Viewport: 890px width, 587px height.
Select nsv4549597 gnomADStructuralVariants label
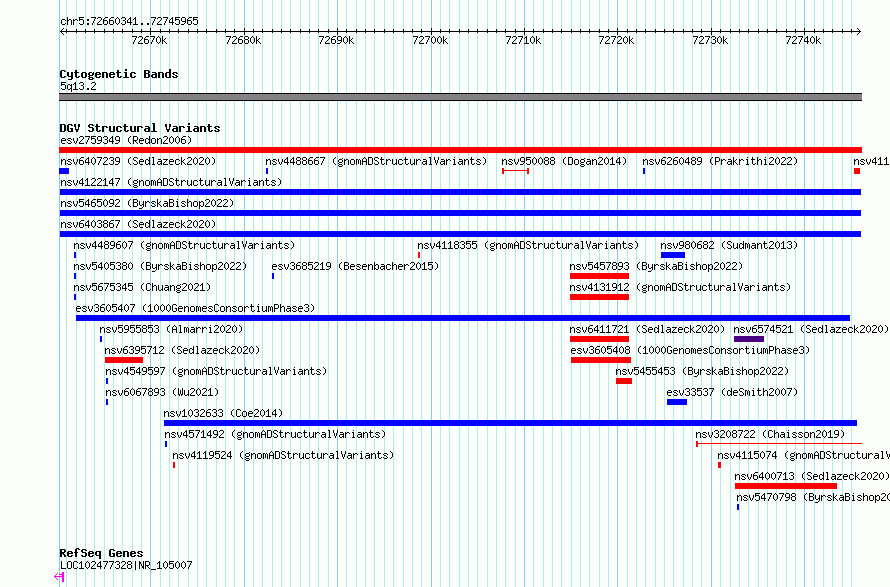pos(216,371)
